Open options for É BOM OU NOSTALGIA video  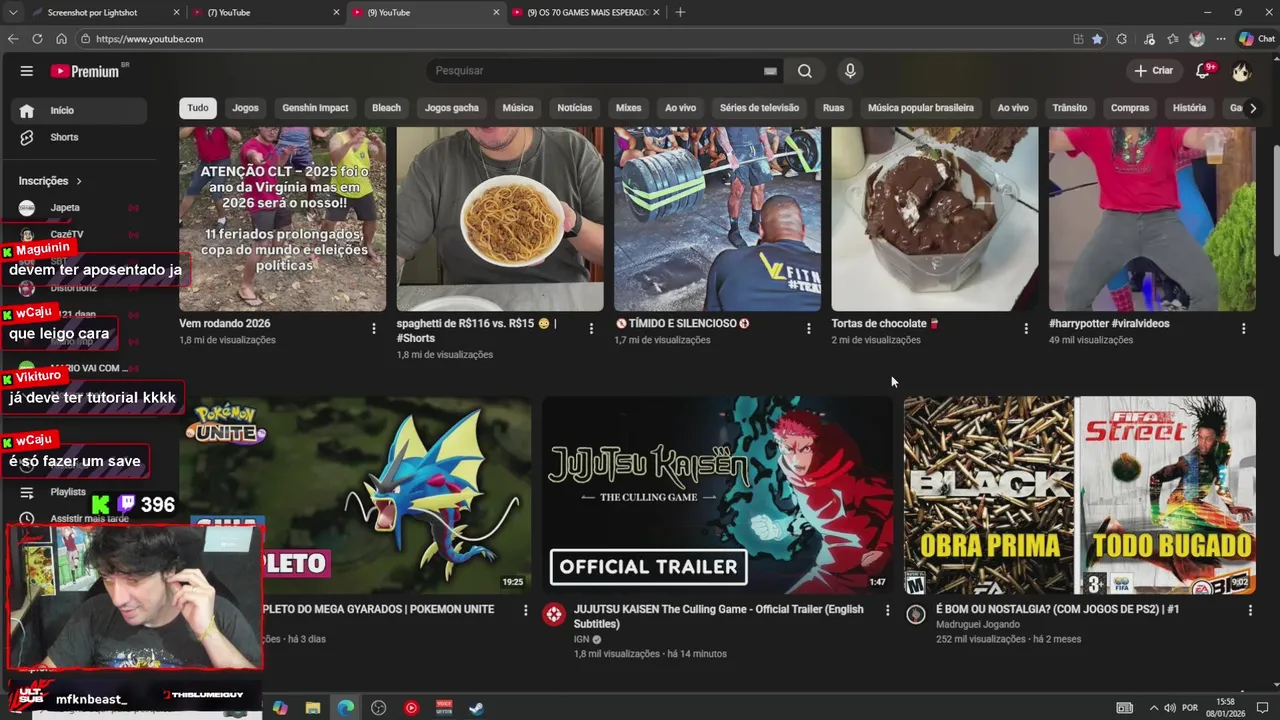1249,610
